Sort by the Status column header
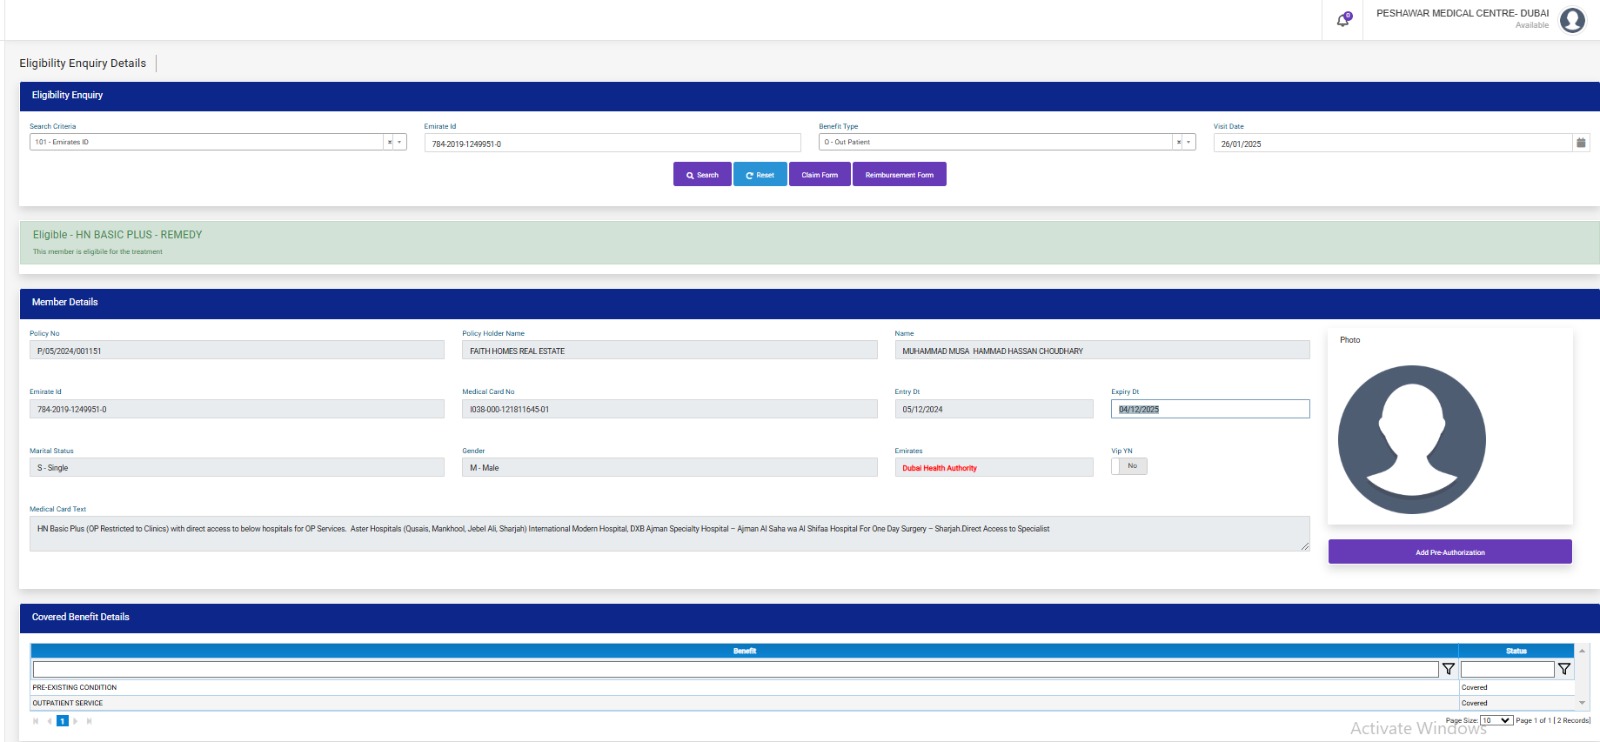 [x=1516, y=651]
